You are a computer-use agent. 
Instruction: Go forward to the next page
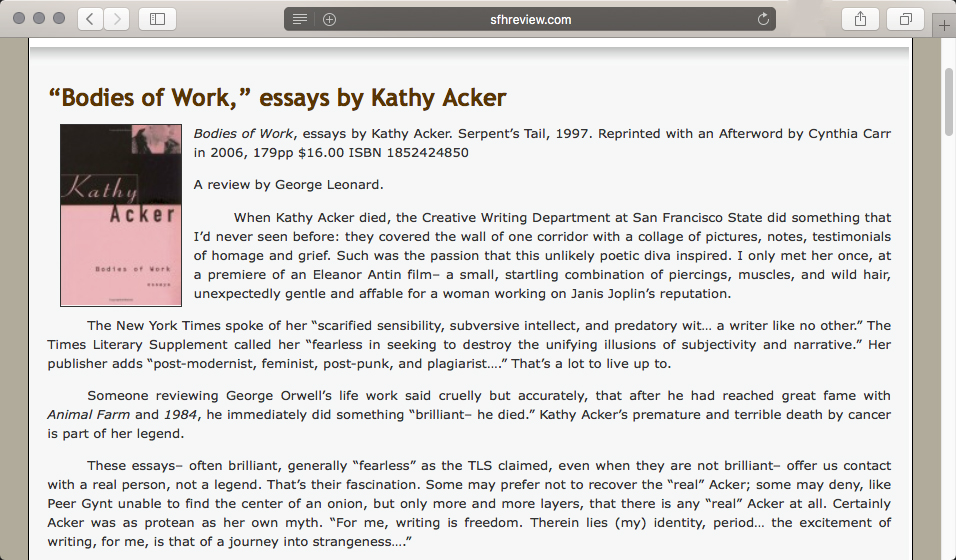tap(117, 19)
